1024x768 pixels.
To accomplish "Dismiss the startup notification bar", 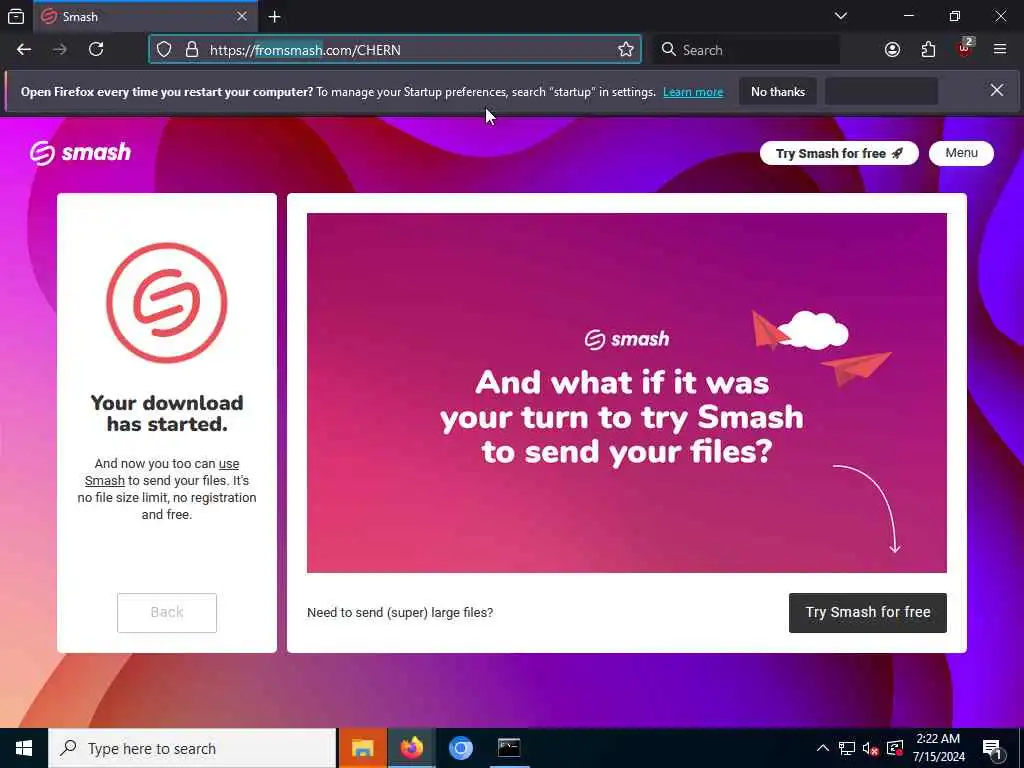I will pyautogui.click(x=997, y=90).
